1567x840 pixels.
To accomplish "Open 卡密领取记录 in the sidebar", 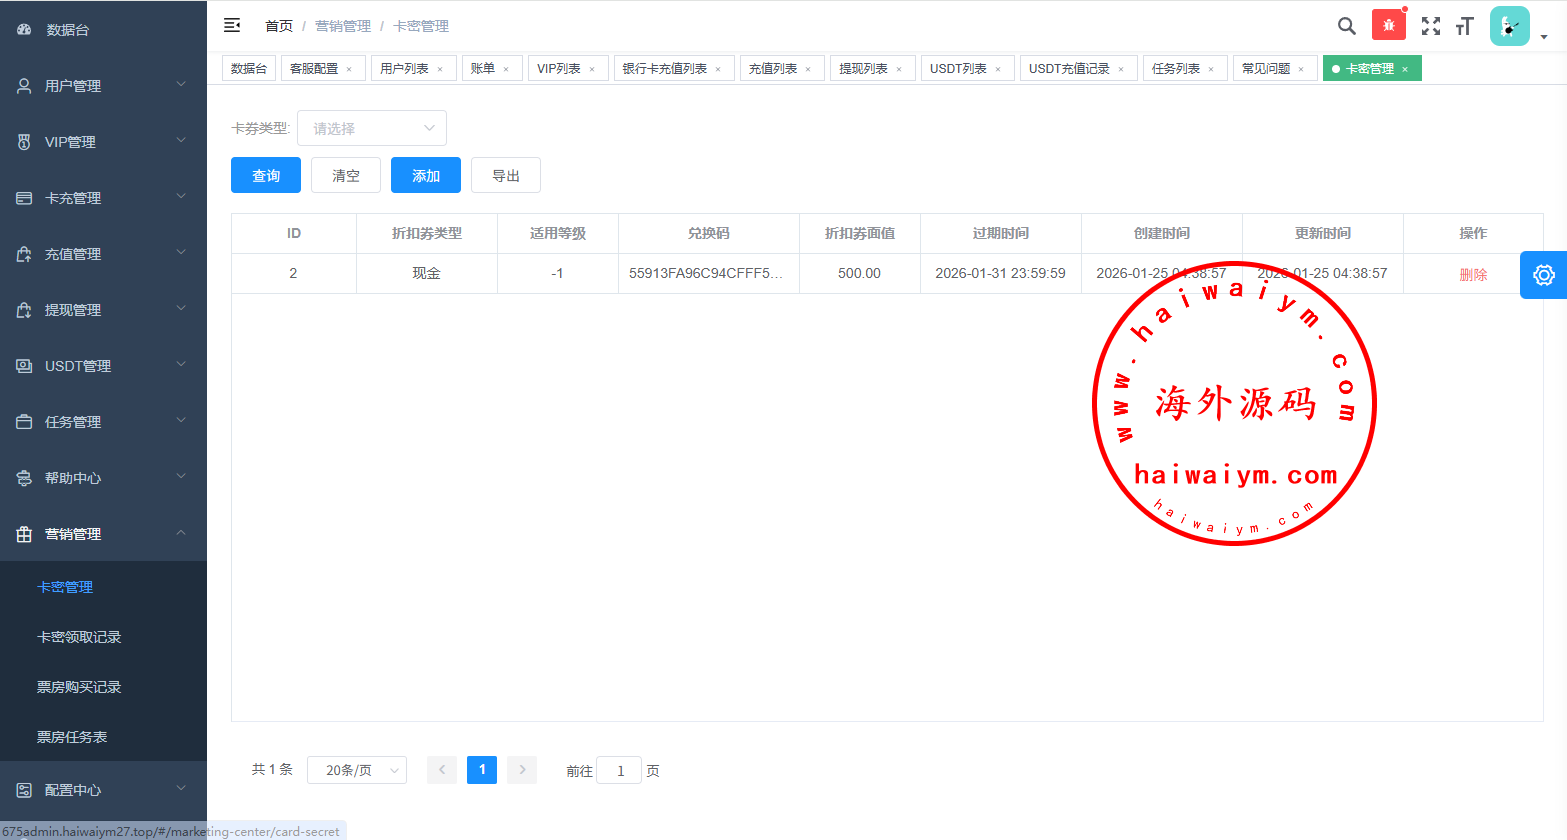I will (79, 637).
